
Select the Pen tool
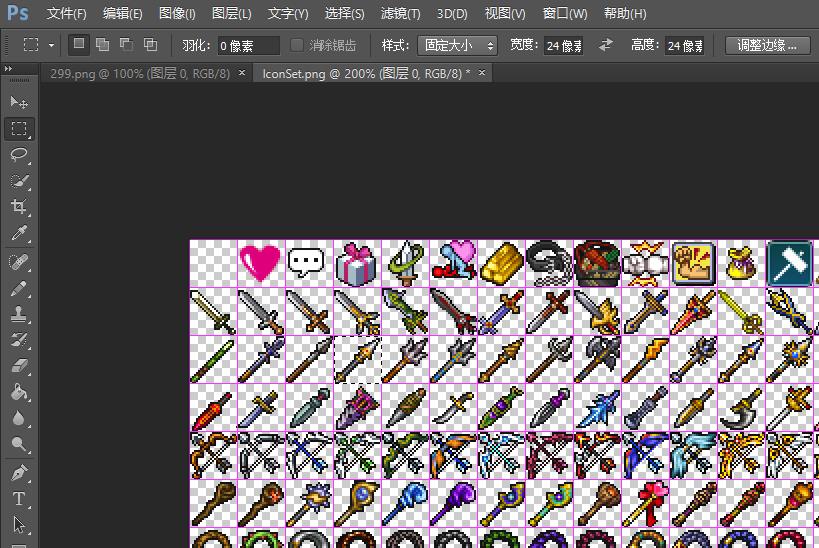coord(19,473)
